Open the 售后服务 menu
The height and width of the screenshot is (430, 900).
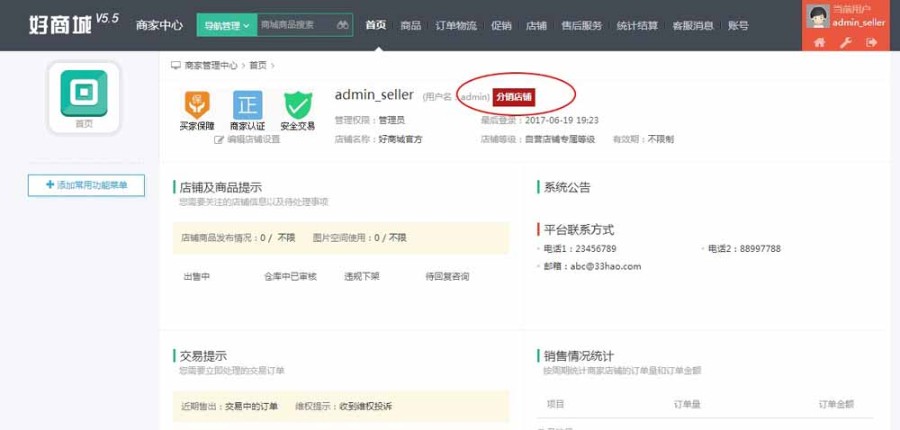[581, 25]
